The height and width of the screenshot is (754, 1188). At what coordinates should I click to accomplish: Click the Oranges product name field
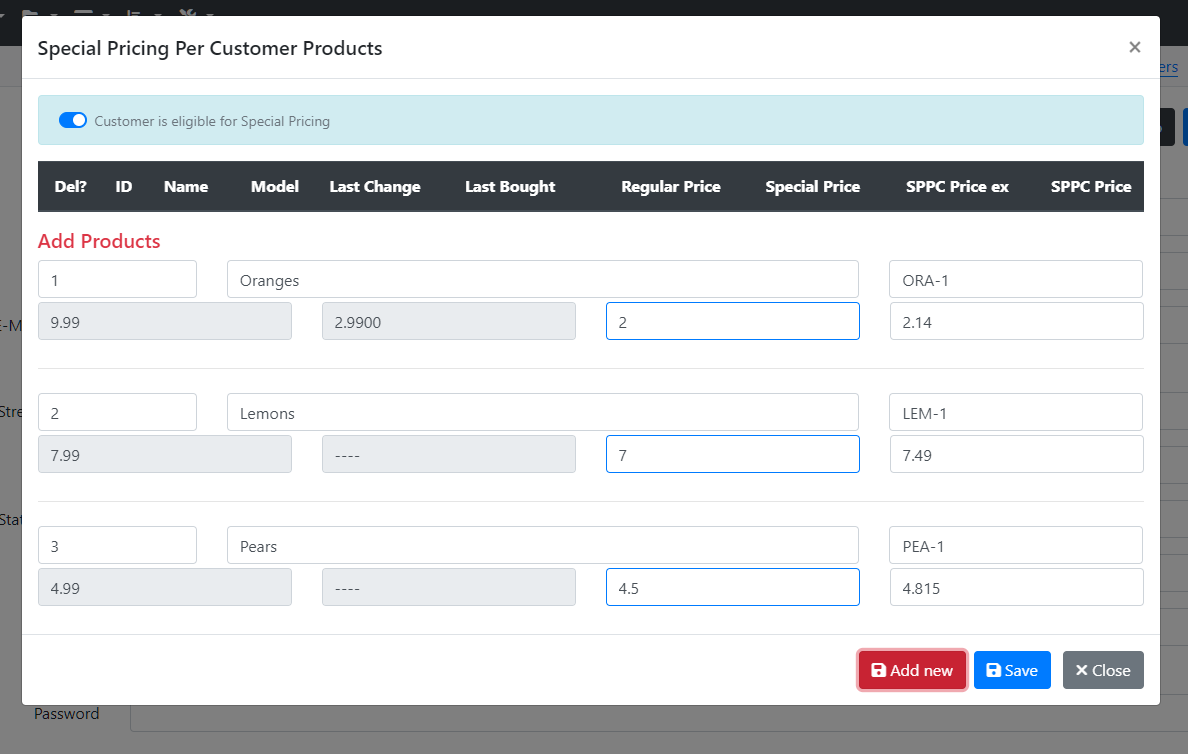(542, 280)
